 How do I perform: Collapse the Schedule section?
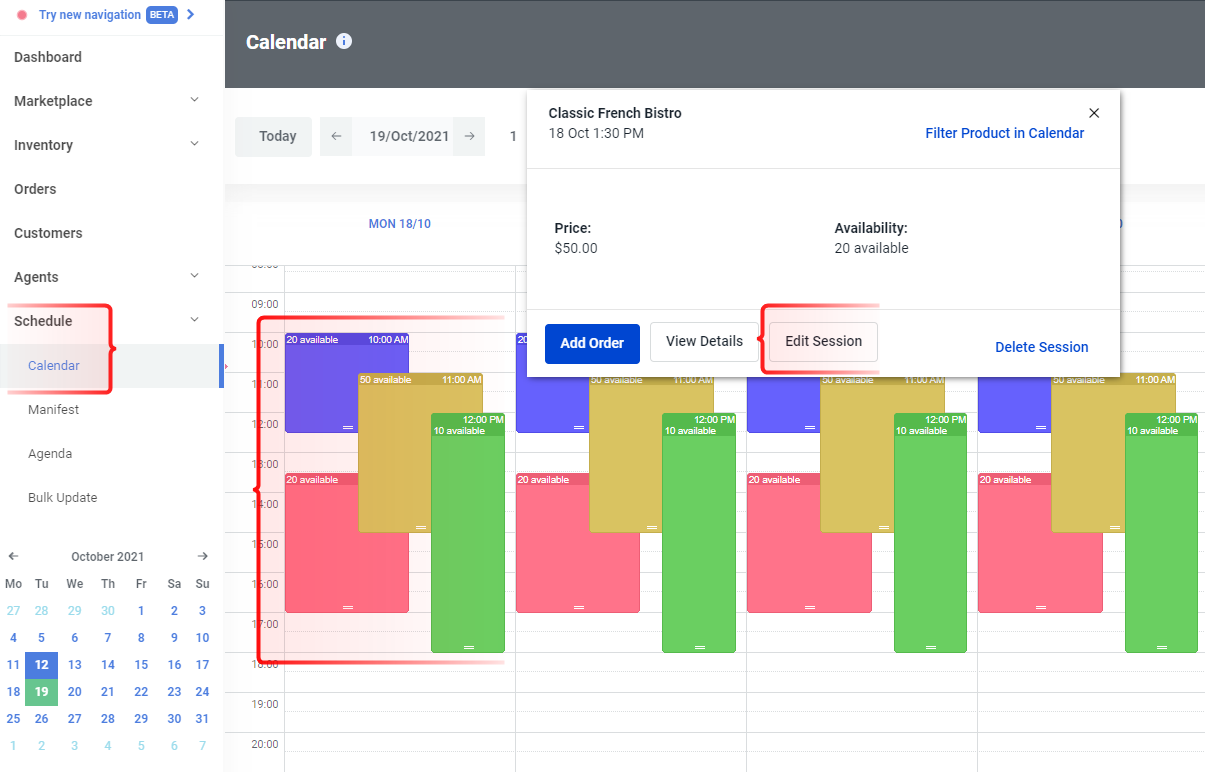(x=194, y=320)
